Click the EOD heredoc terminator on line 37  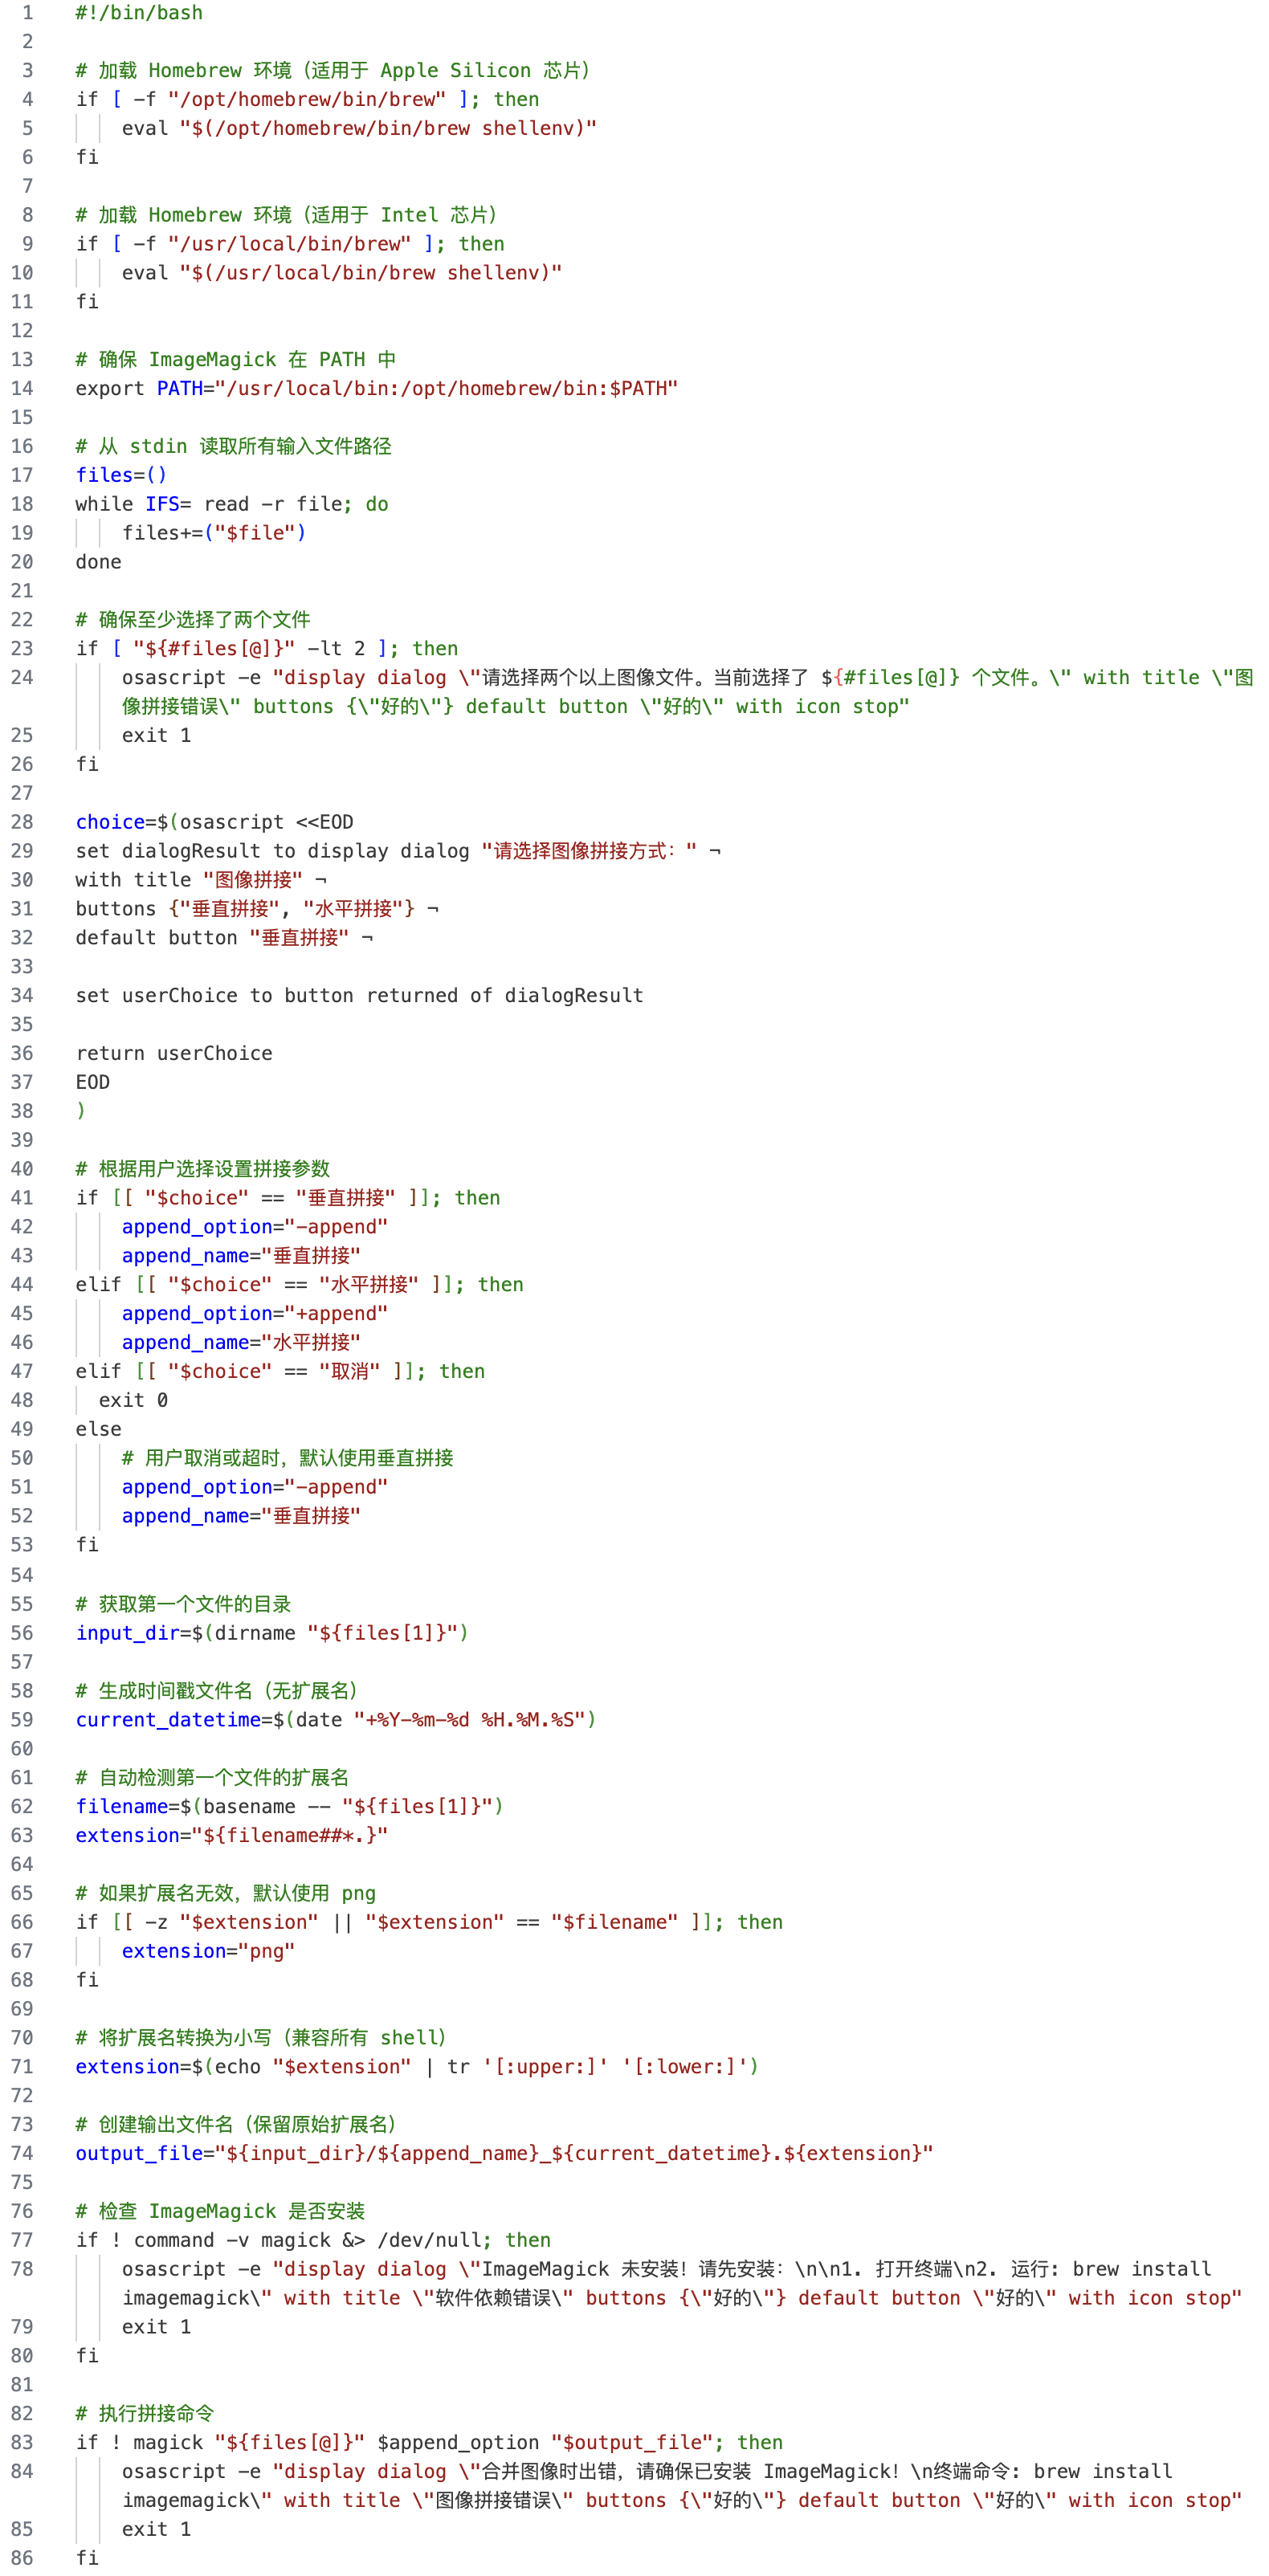pos(92,1082)
